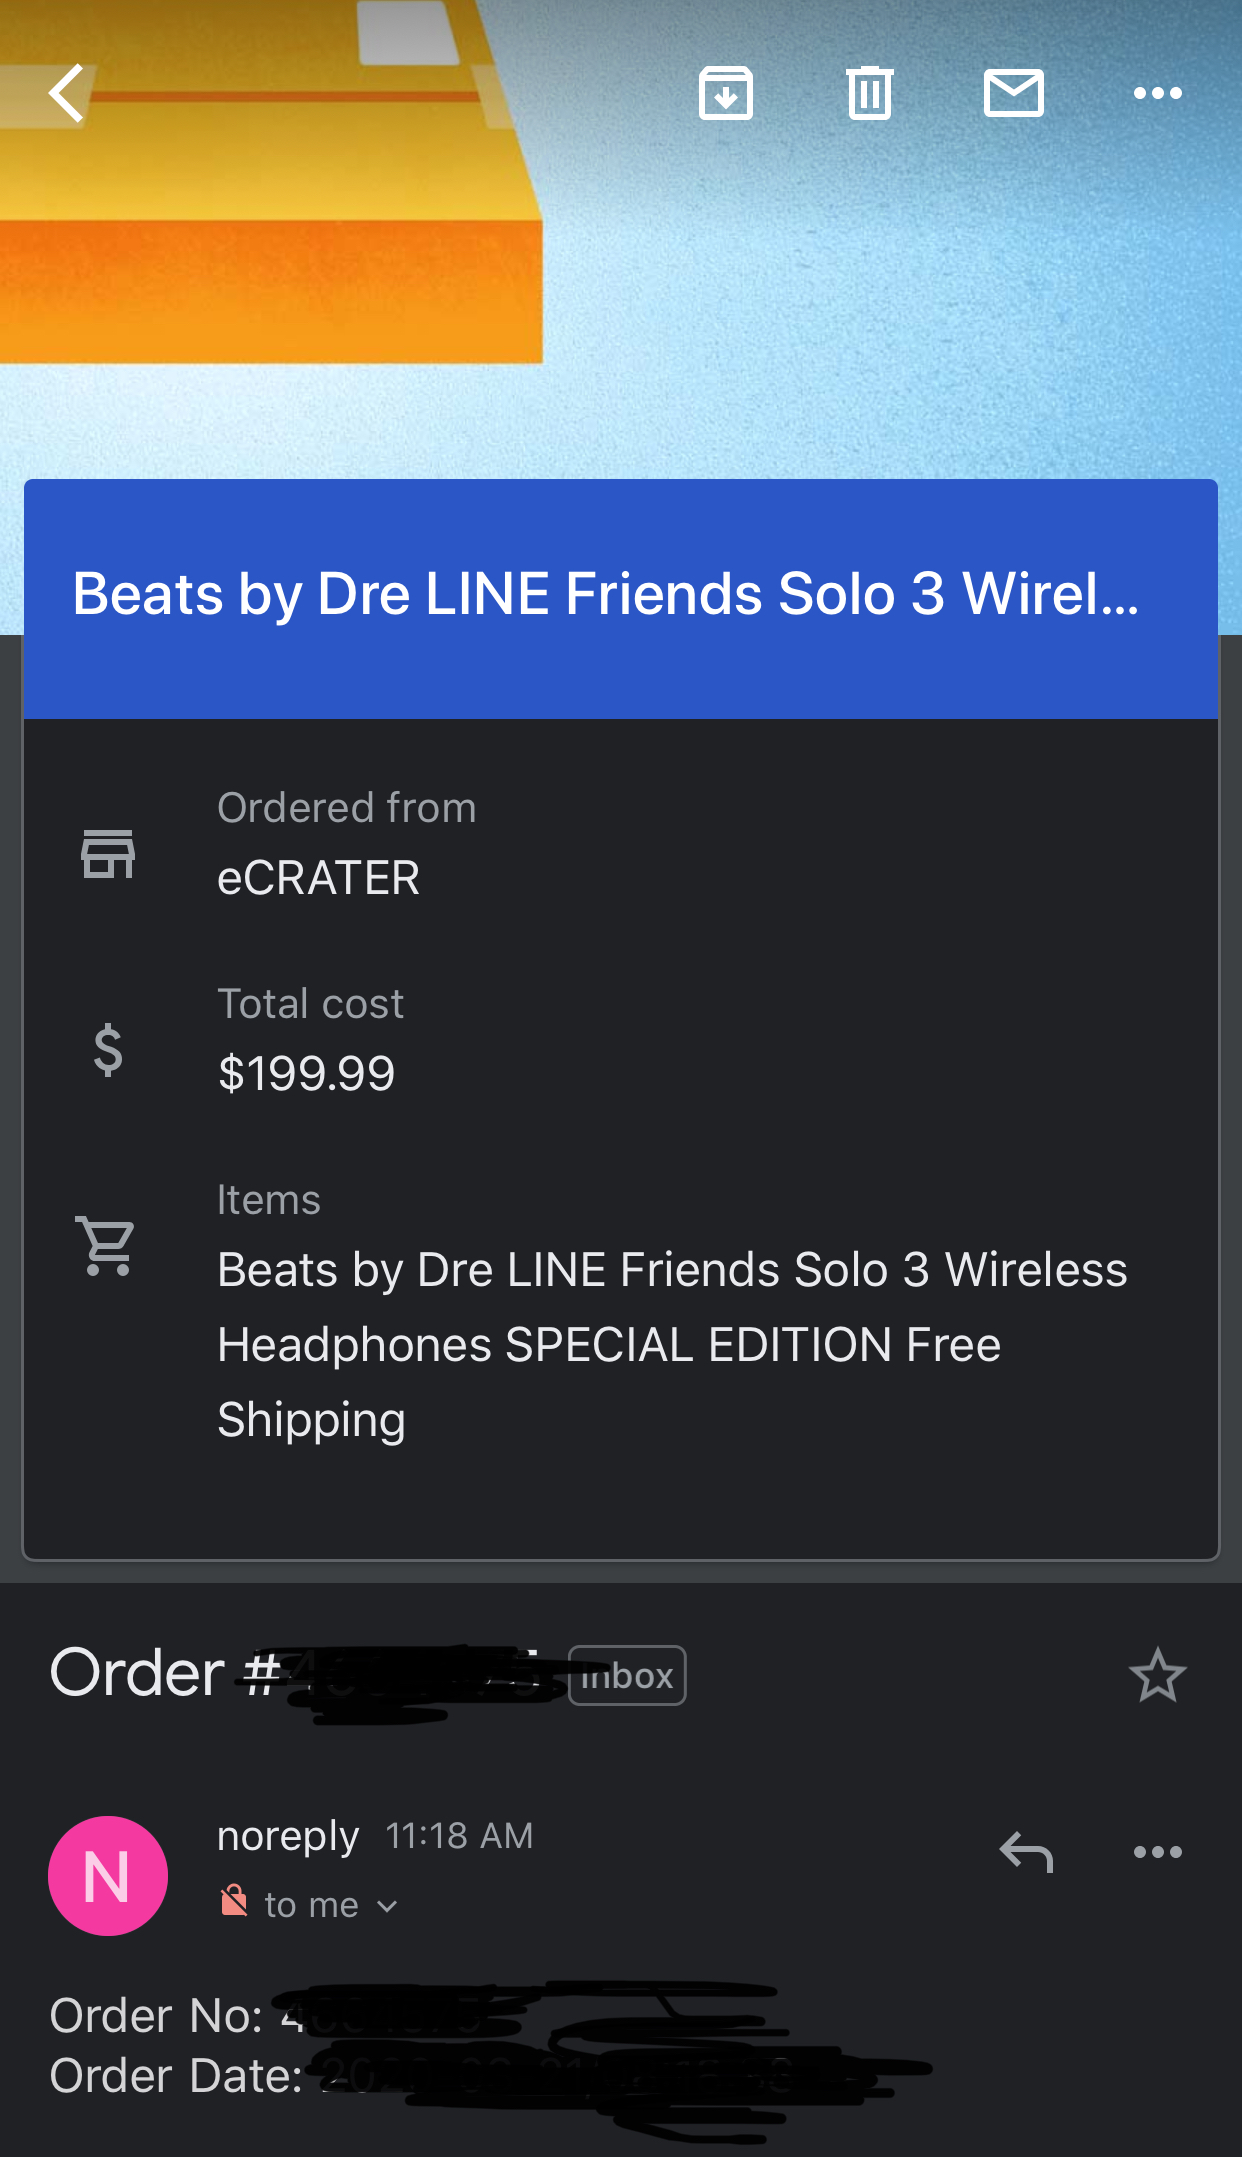Screen dimensions: 1242x2157
Task: Delete the email with trash icon
Action: 869,93
